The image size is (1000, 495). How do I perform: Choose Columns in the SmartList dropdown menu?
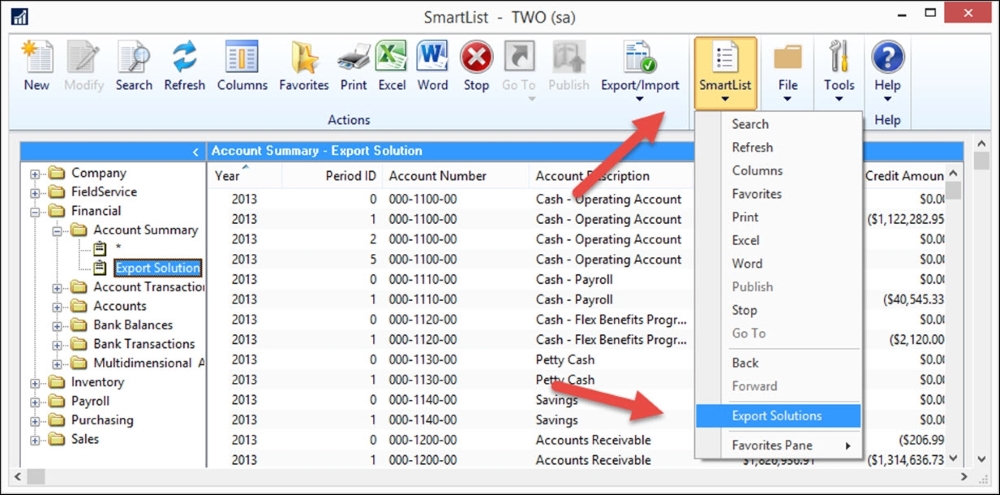(x=778, y=171)
